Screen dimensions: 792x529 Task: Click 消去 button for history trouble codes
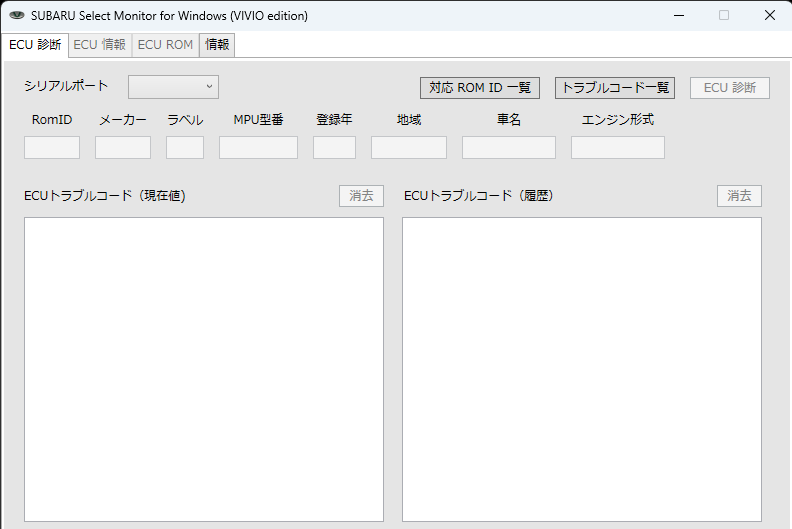tap(739, 196)
